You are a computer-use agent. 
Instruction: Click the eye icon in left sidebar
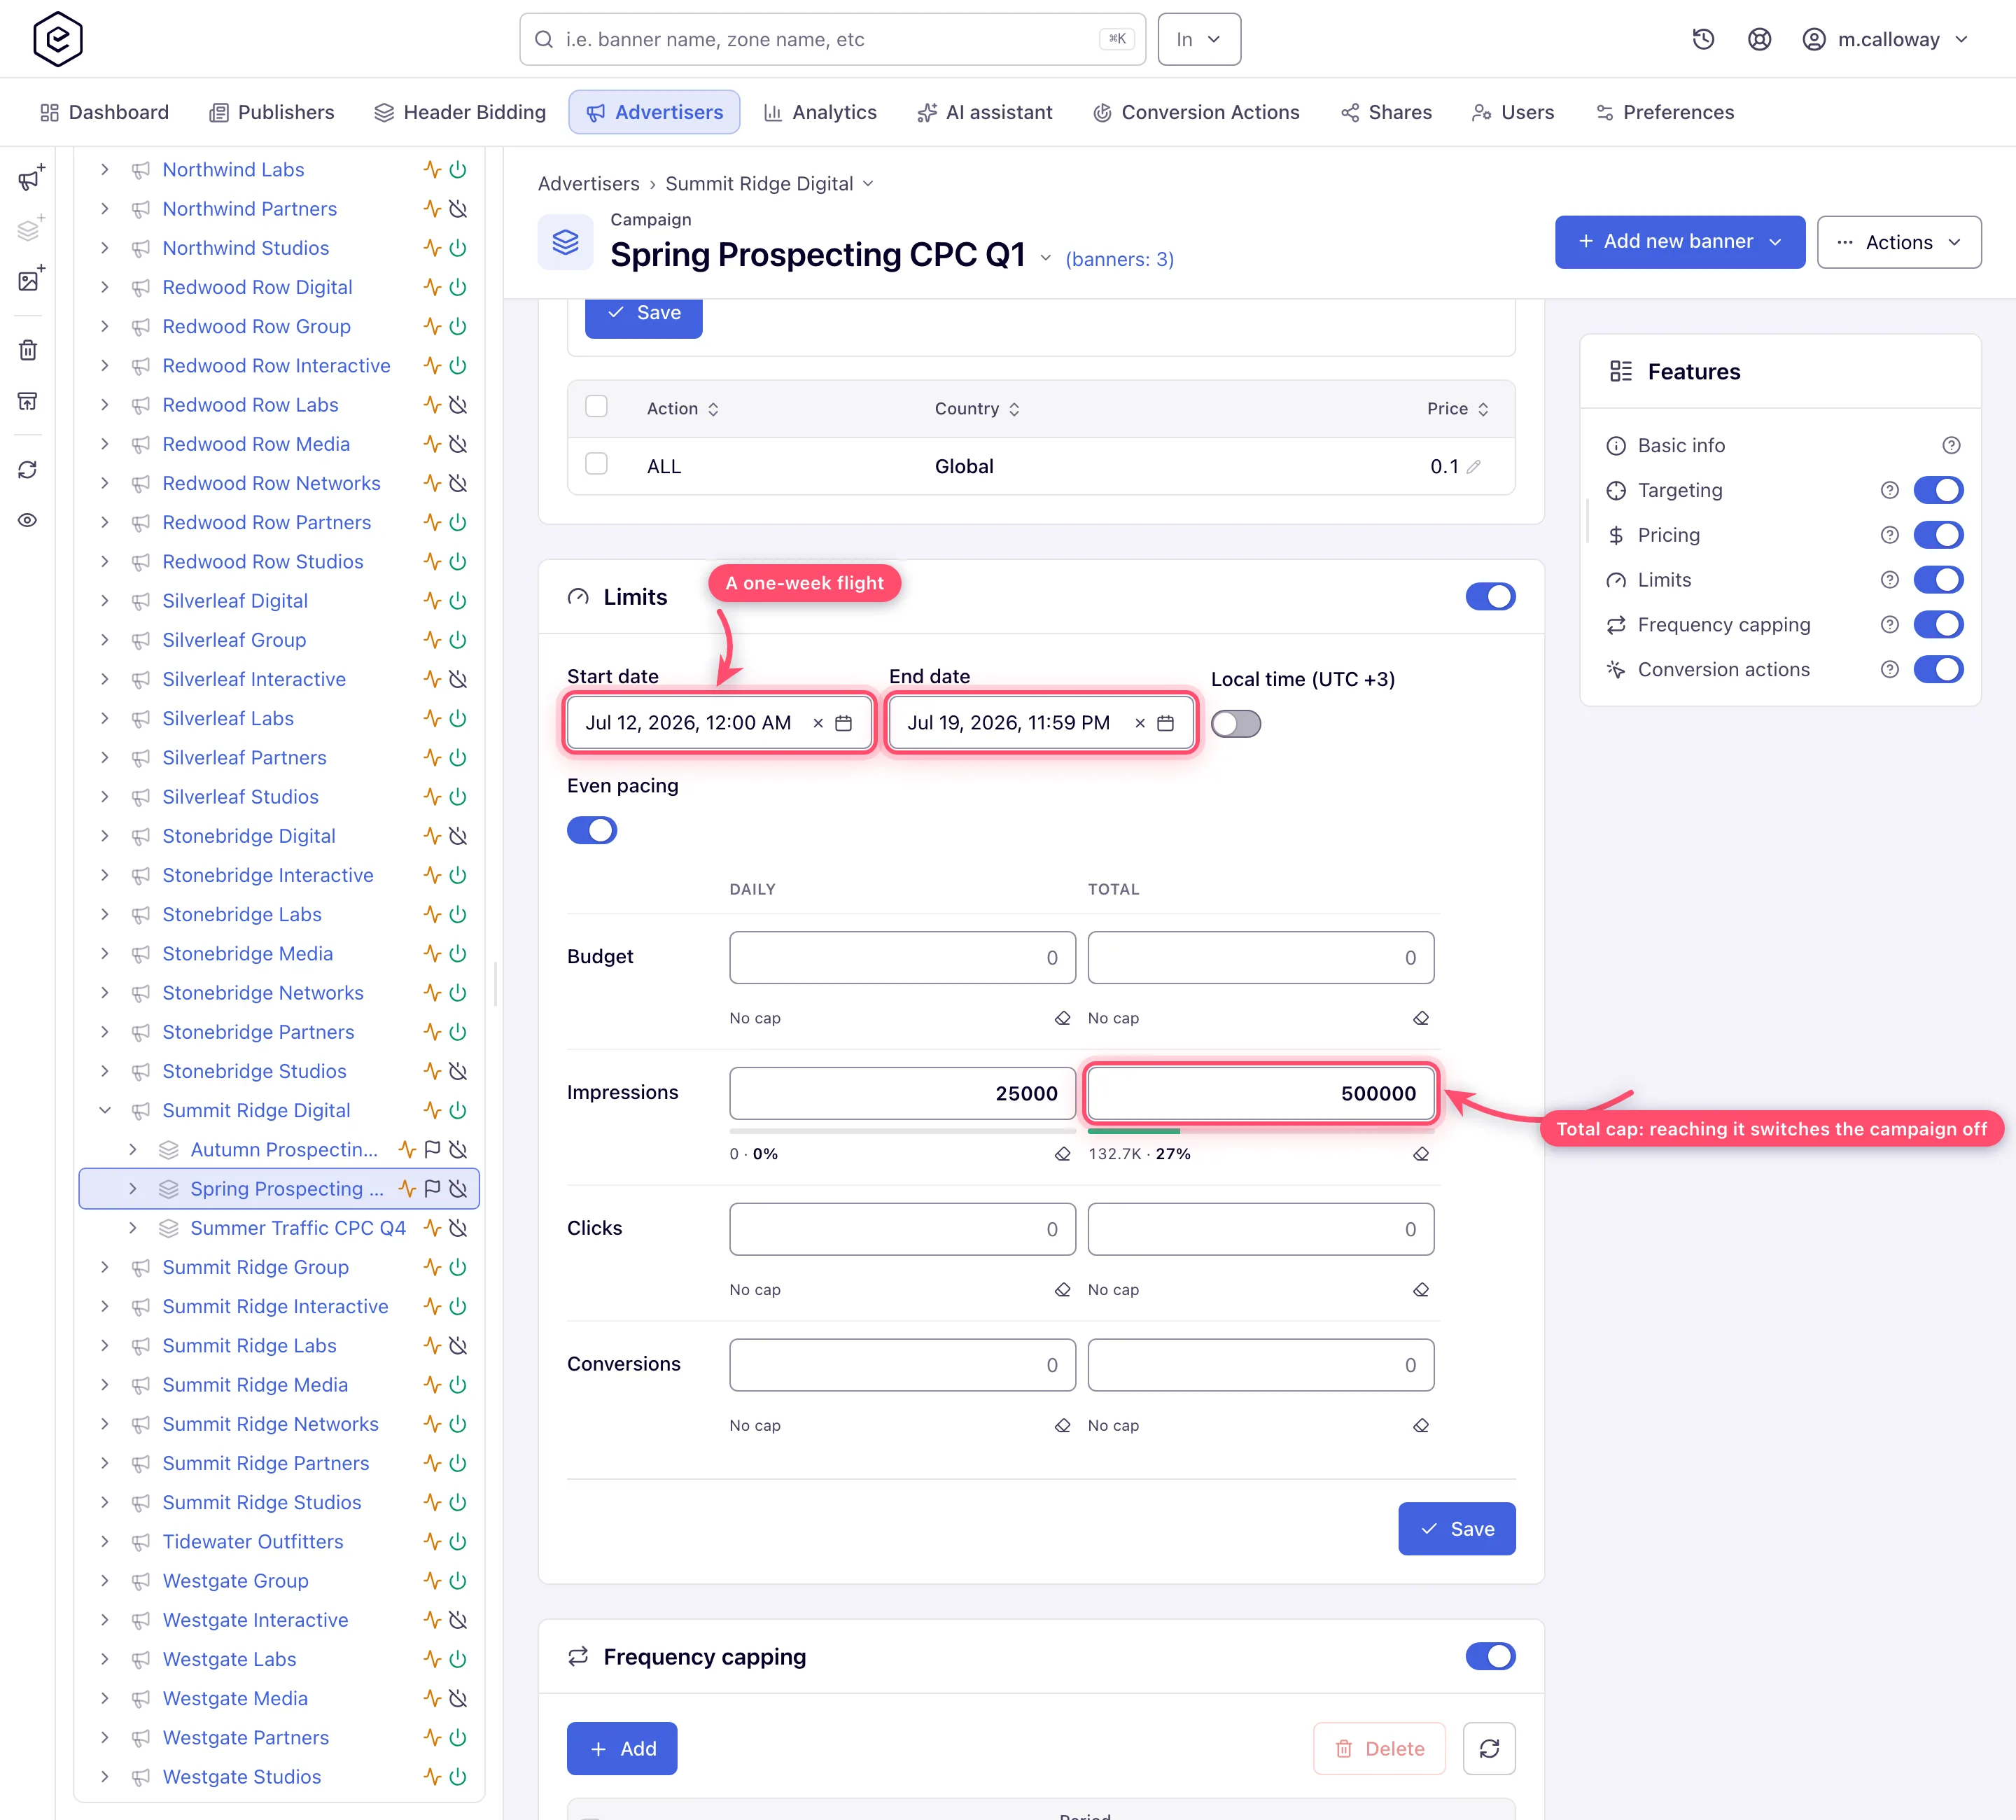pos(28,520)
